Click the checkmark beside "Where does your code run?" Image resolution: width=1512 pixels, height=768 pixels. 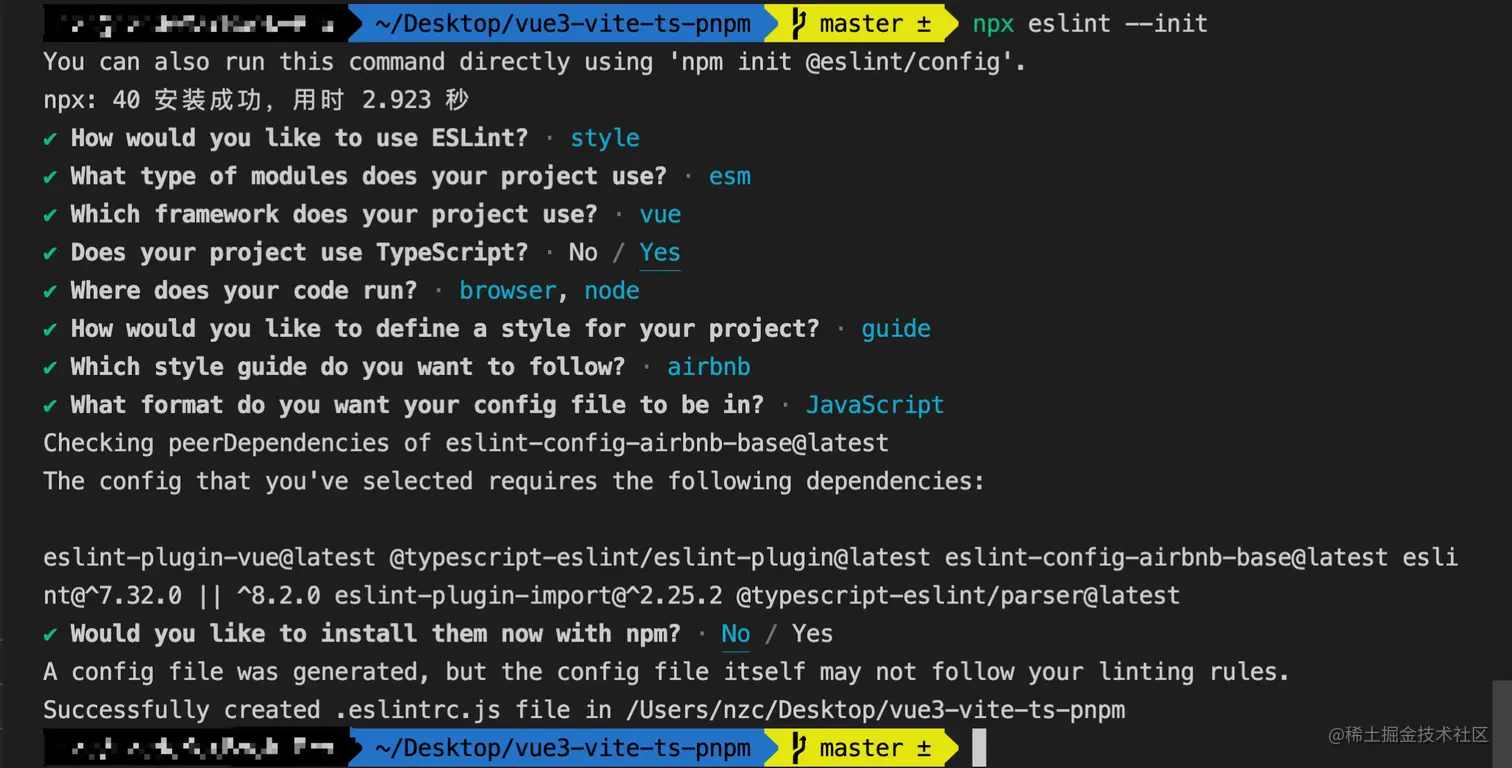pos(51,290)
